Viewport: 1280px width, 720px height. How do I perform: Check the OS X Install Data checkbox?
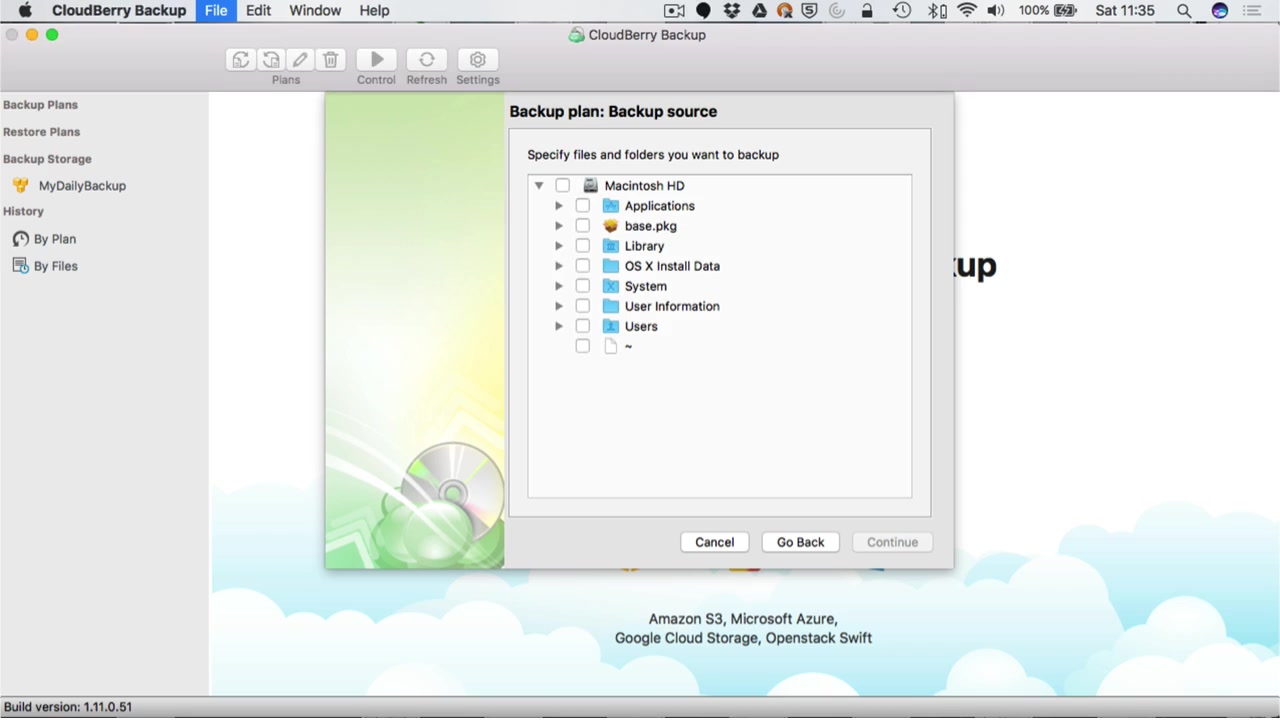tap(583, 266)
